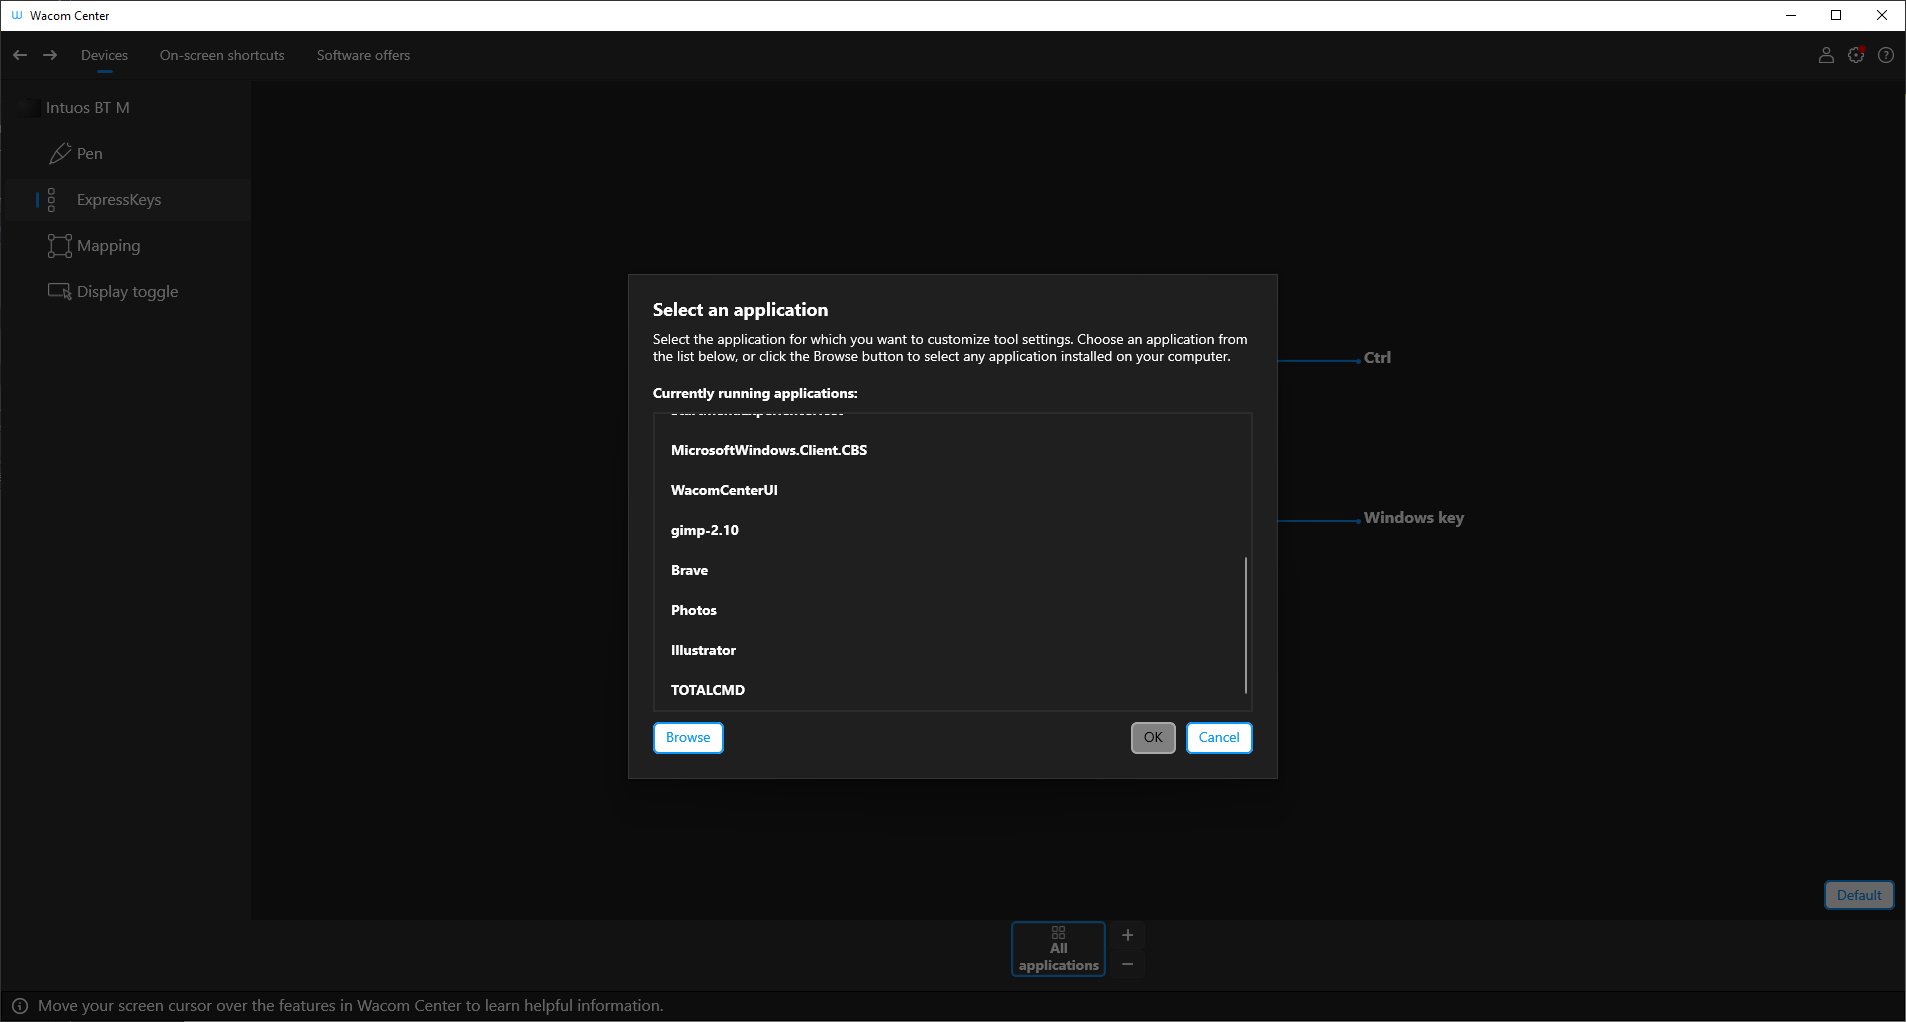The image size is (1906, 1022).
Task: Click the Wacom Center title bar logo
Action: tap(16, 16)
